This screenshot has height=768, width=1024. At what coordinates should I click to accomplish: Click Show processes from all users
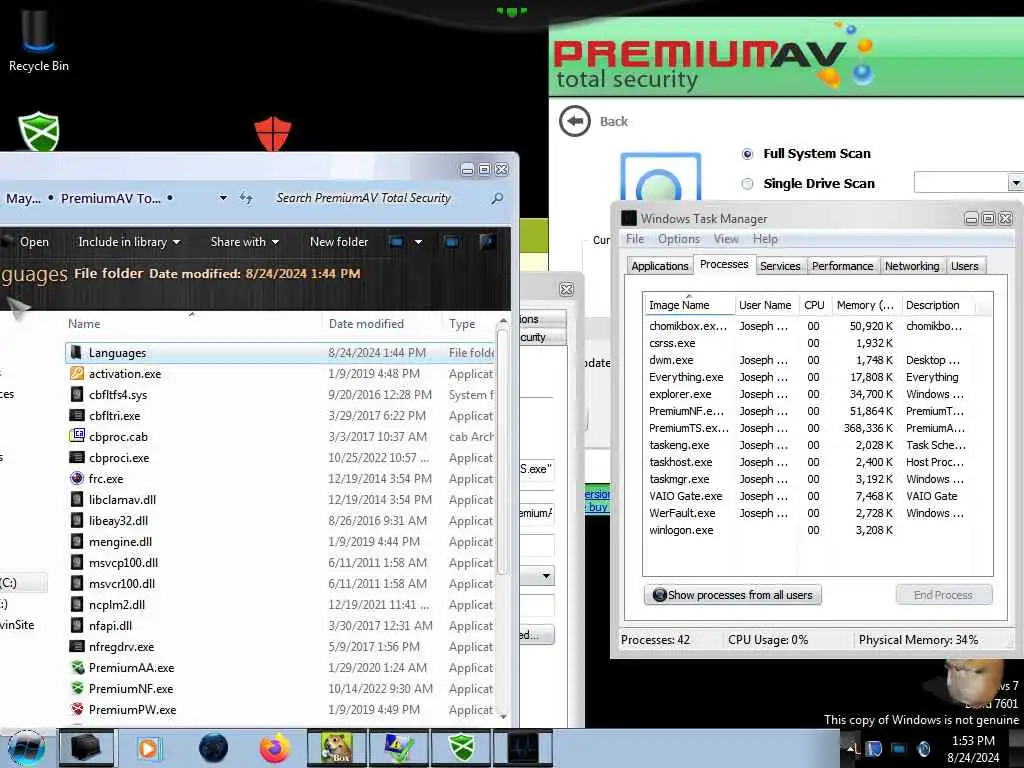tap(733, 595)
